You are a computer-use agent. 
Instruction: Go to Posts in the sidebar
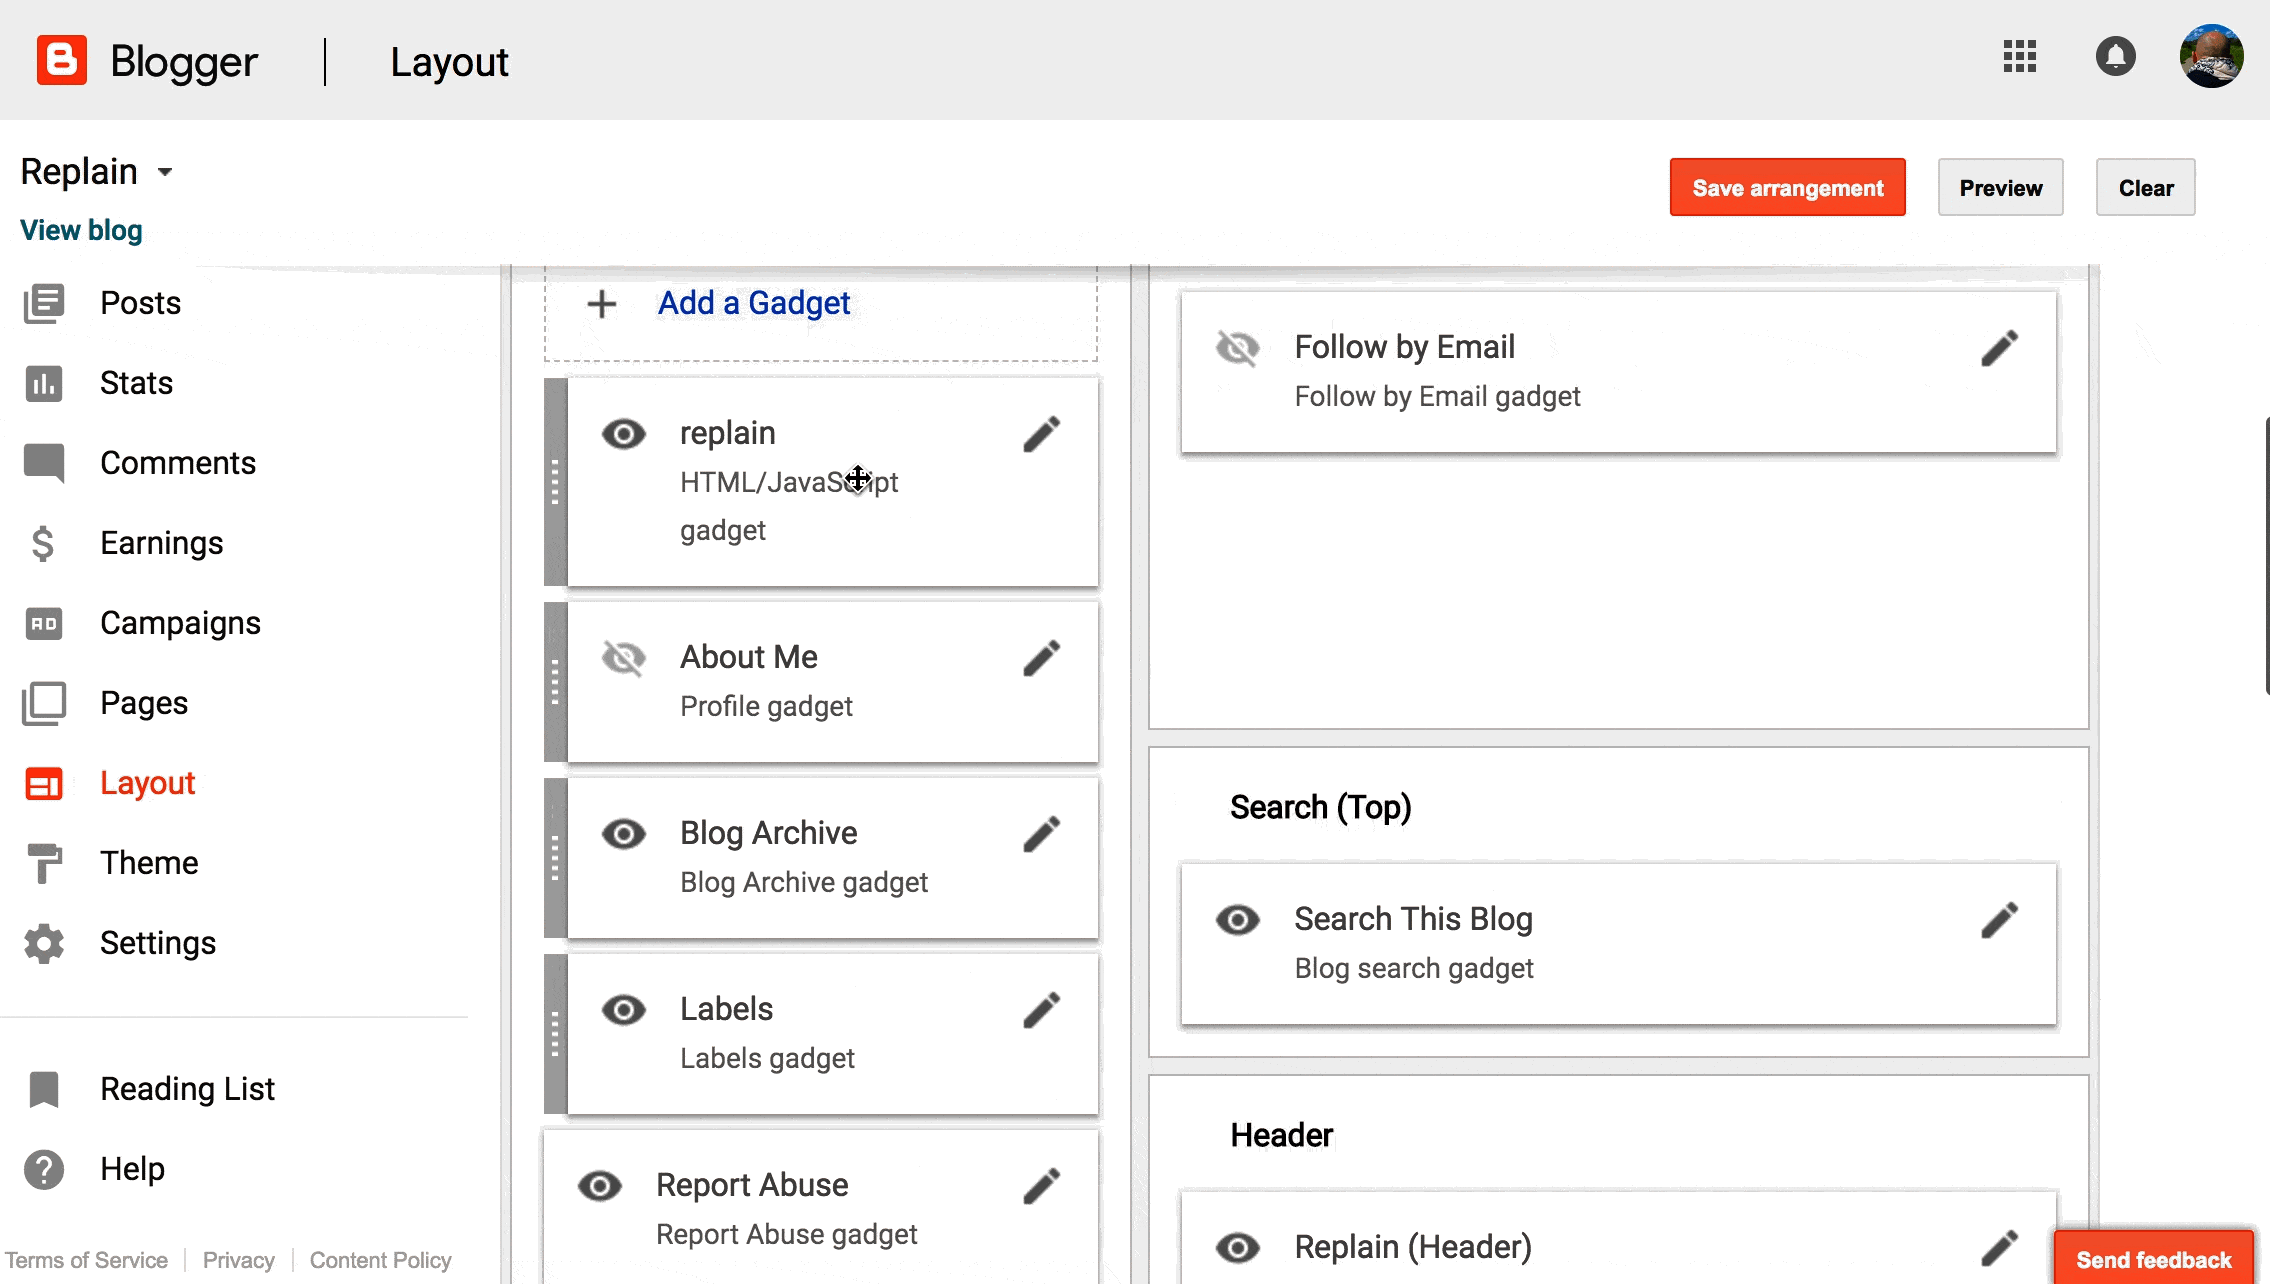pos(140,302)
